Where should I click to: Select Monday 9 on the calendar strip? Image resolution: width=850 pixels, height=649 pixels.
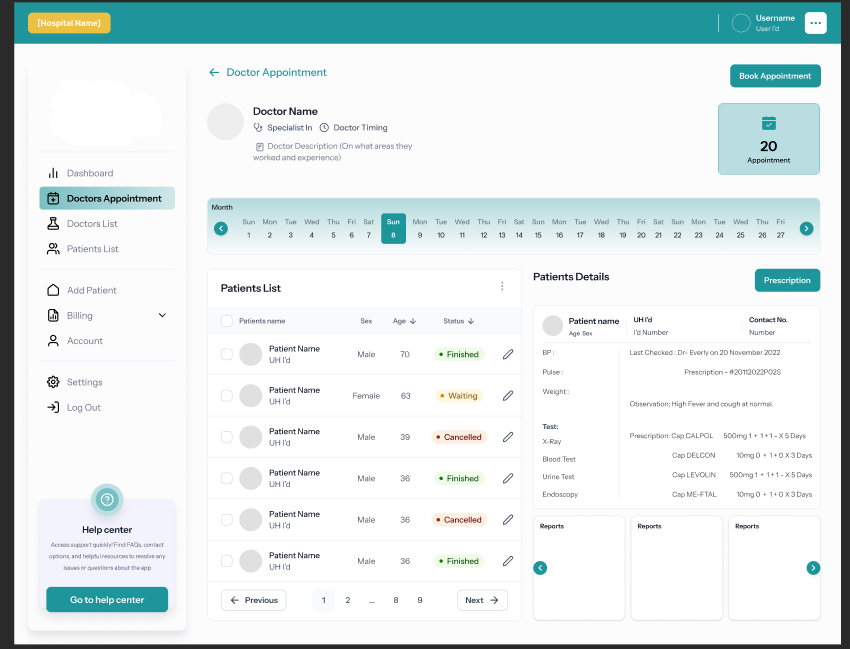click(420, 229)
